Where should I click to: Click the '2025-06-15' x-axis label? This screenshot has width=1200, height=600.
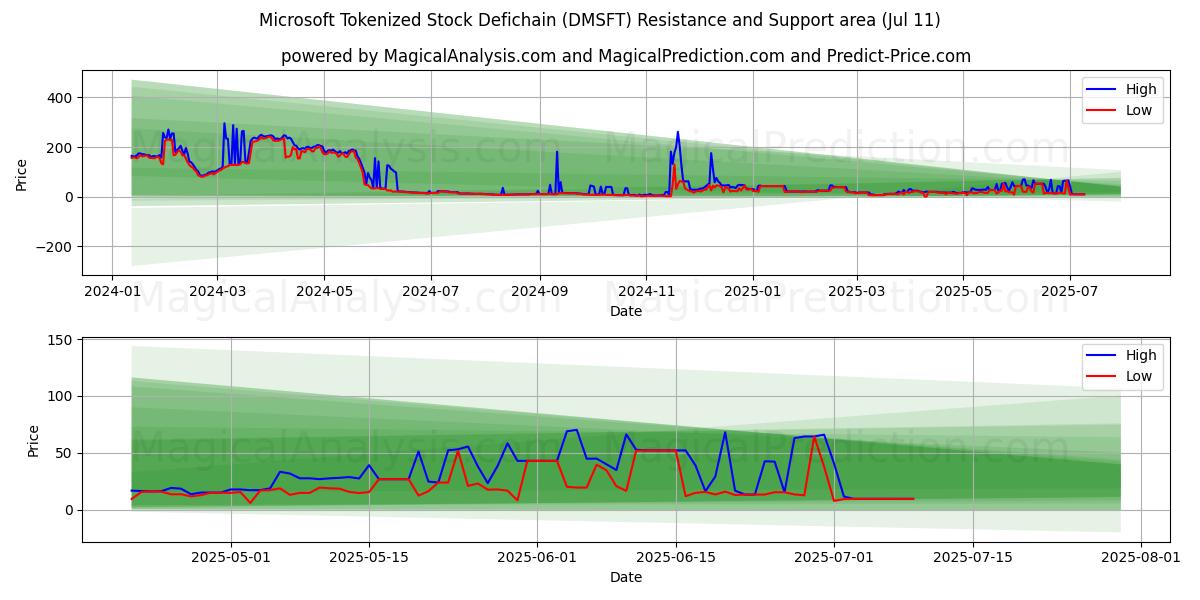pyautogui.click(x=676, y=557)
